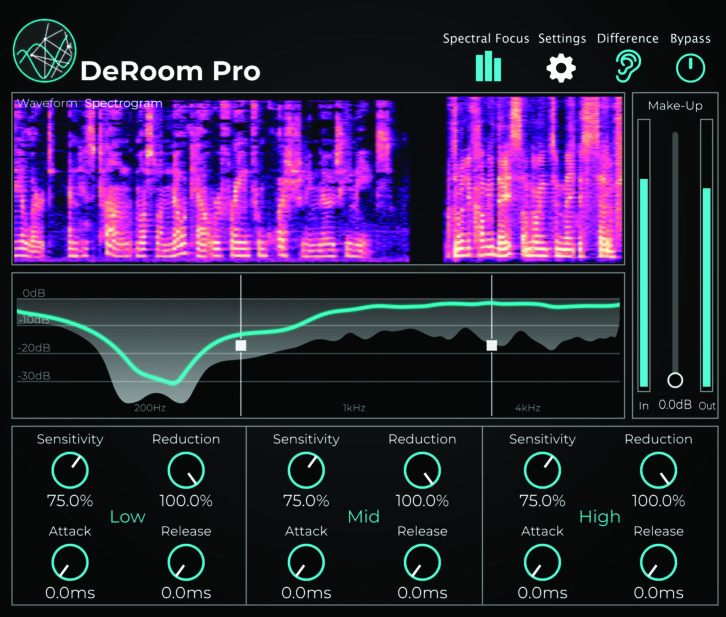The image size is (726, 617).
Task: Click the Settings label text
Action: pos(562,38)
